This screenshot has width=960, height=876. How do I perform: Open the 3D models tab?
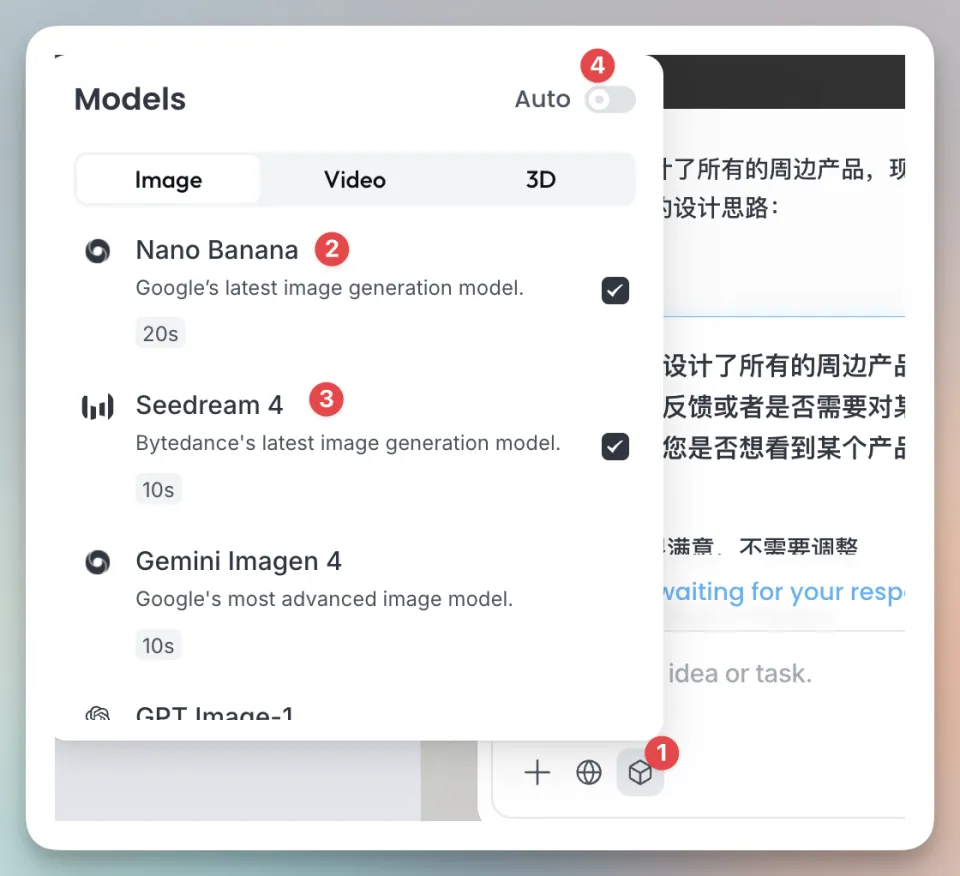(540, 180)
